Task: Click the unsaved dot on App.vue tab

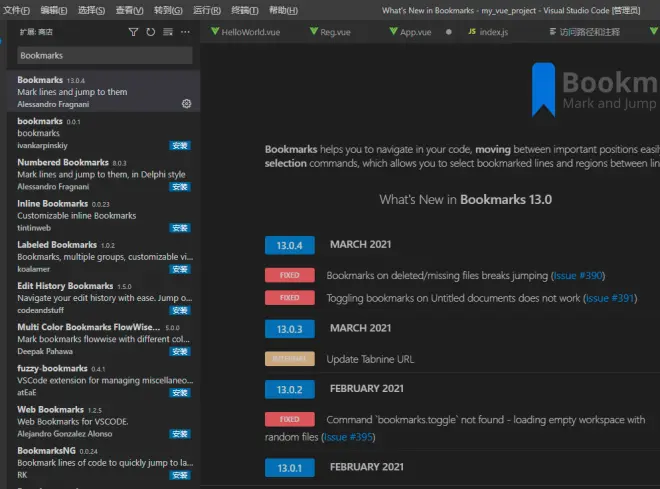Action: (x=449, y=32)
